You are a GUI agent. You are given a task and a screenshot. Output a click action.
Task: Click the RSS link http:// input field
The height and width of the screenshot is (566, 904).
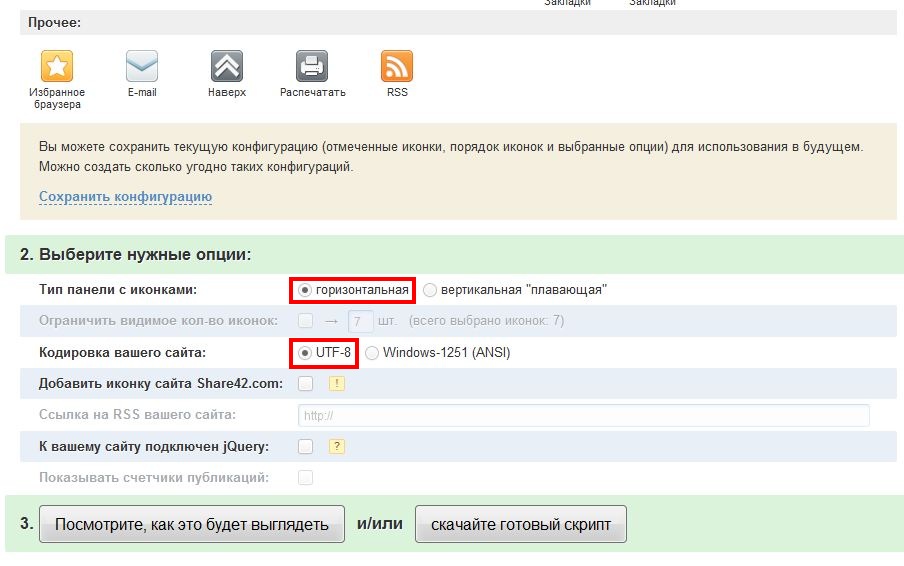click(583, 415)
